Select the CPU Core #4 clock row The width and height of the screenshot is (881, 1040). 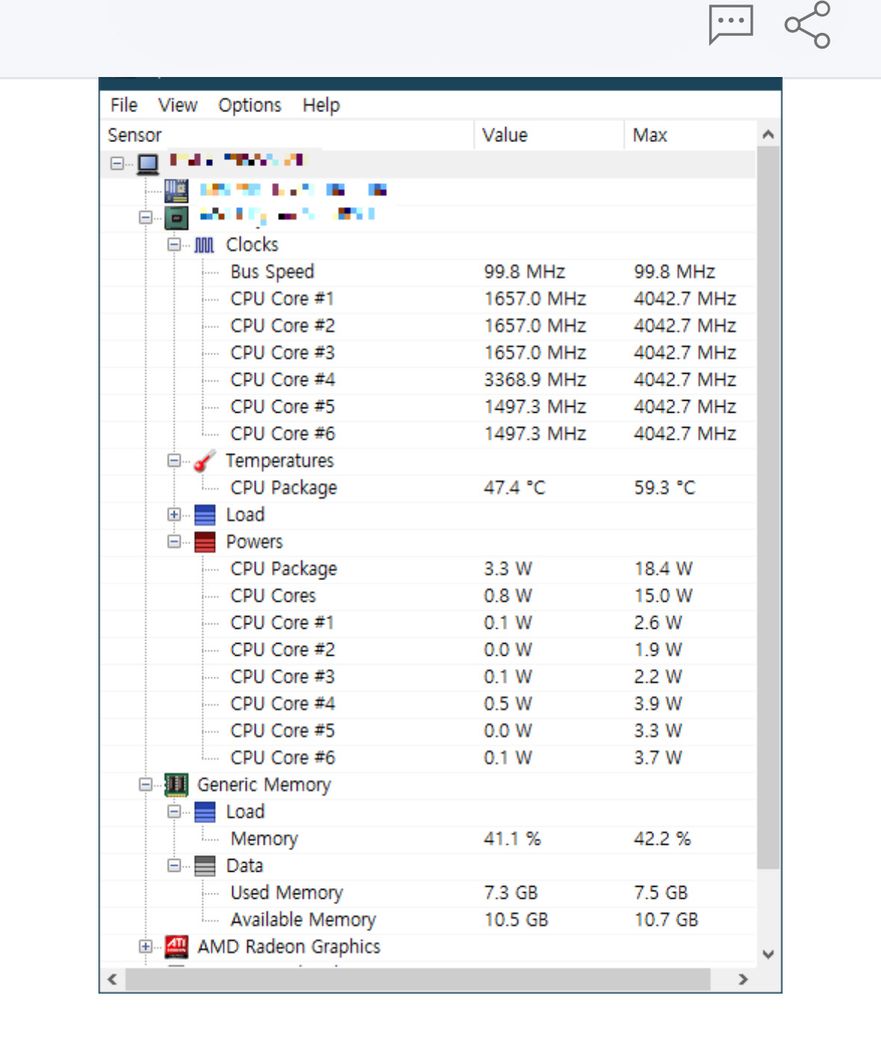pyautogui.click(x=283, y=380)
